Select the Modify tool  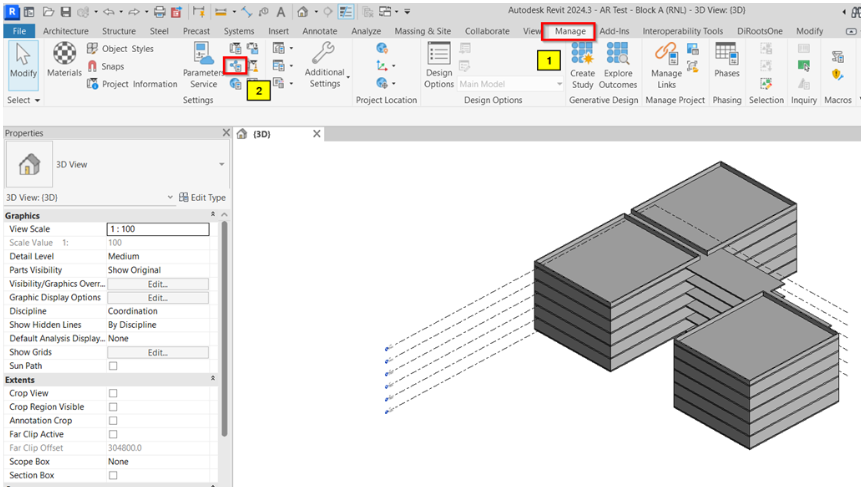coord(22,61)
